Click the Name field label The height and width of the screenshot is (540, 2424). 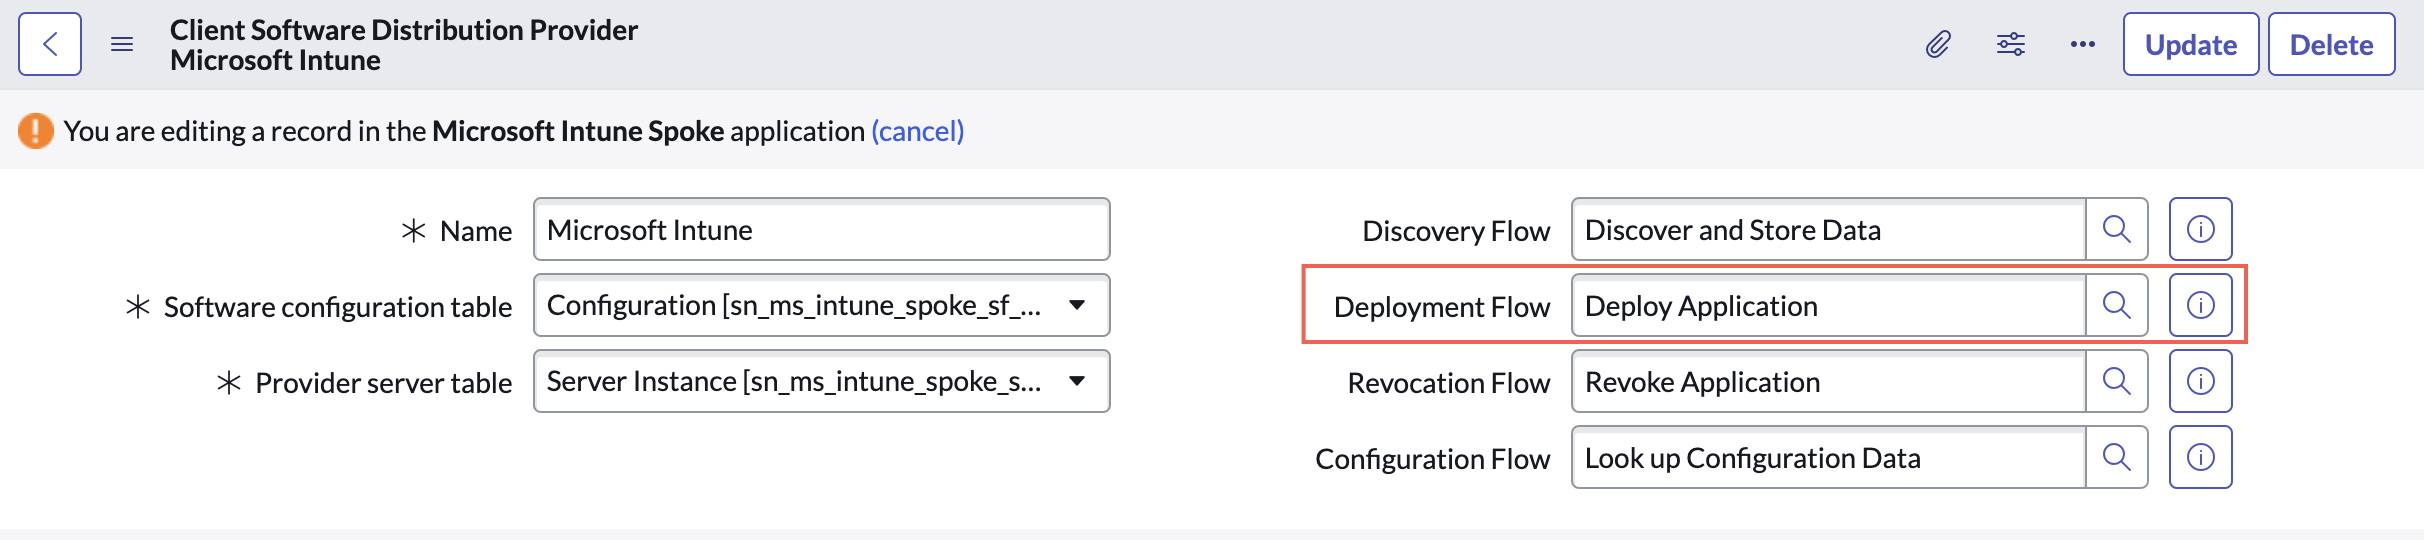[x=476, y=231]
